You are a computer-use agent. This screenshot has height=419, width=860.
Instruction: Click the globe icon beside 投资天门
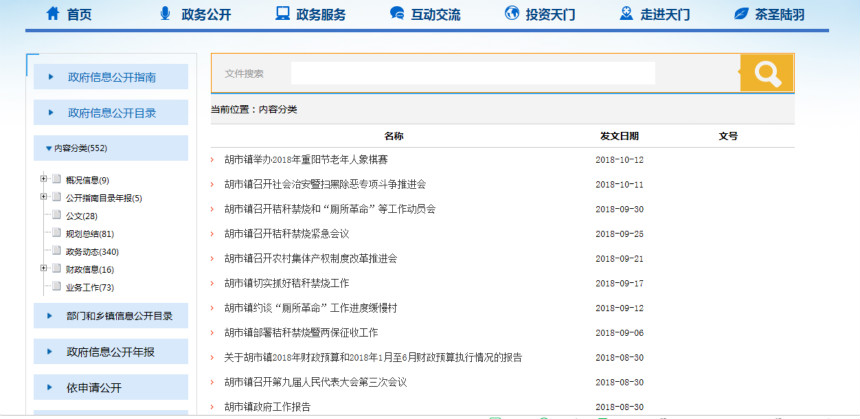click(512, 14)
